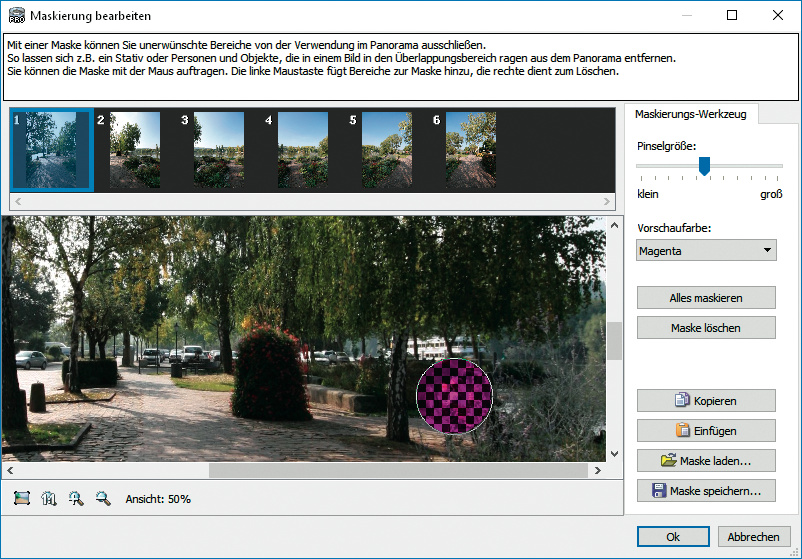Choose thumbnail image 6 in the strip
This screenshot has height=559, width=802.
[x=470, y=150]
